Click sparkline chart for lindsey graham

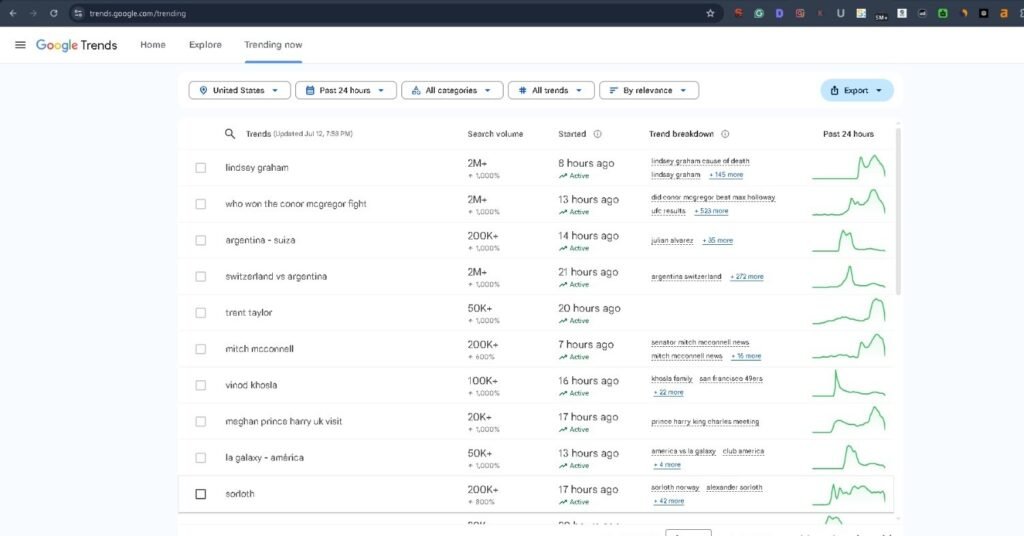tap(849, 167)
